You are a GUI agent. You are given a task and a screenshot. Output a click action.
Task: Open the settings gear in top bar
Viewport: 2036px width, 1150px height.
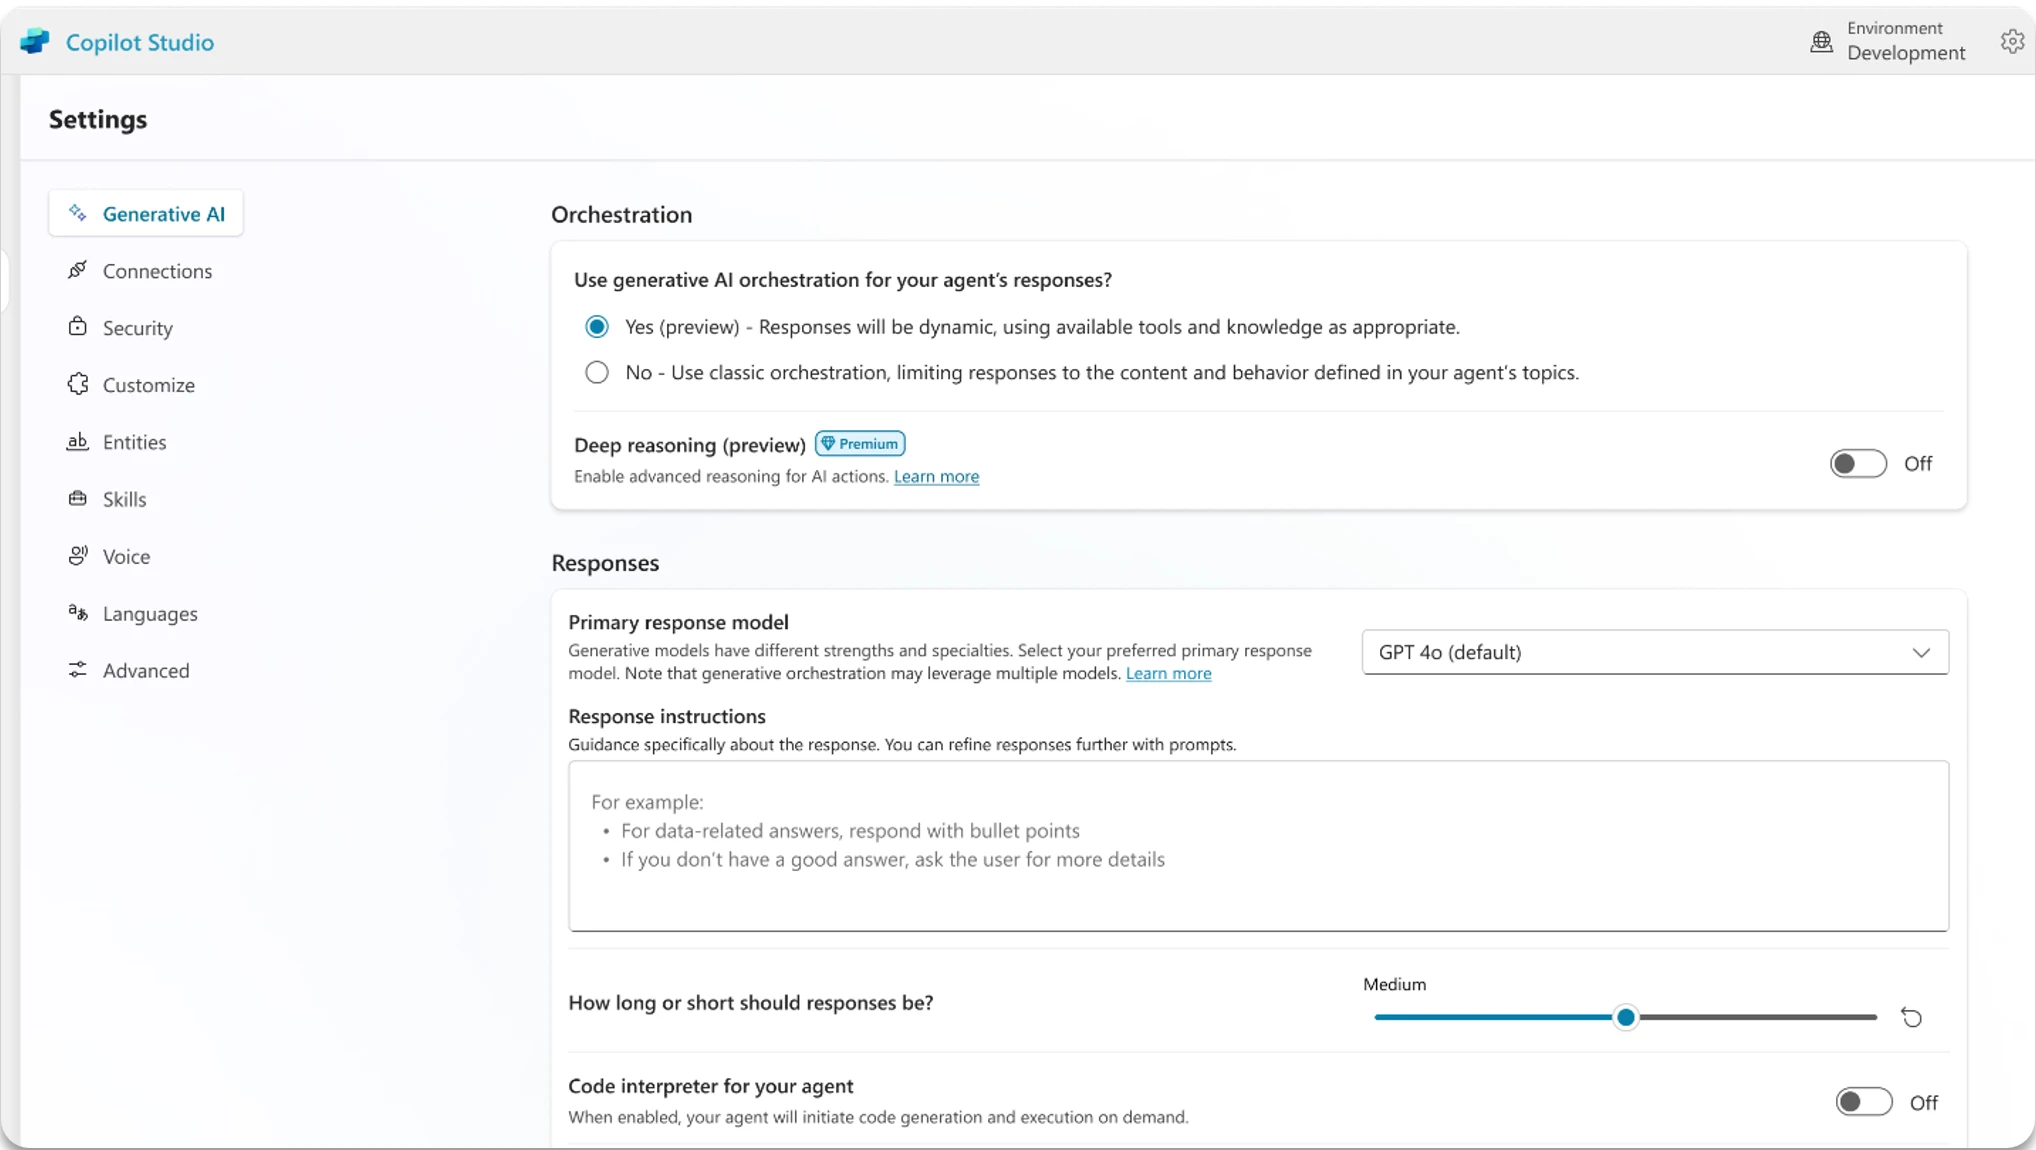tap(2012, 42)
